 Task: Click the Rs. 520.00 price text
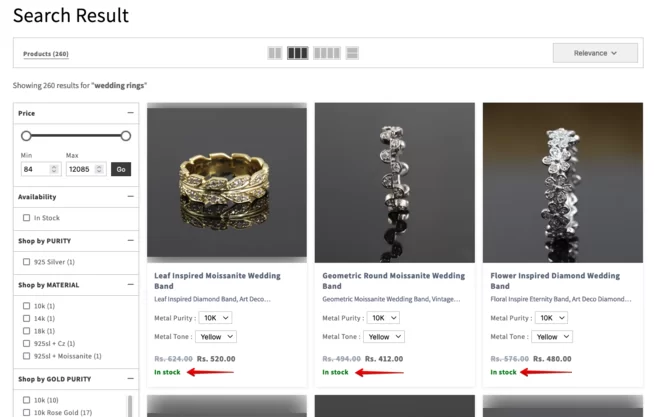pos(216,359)
